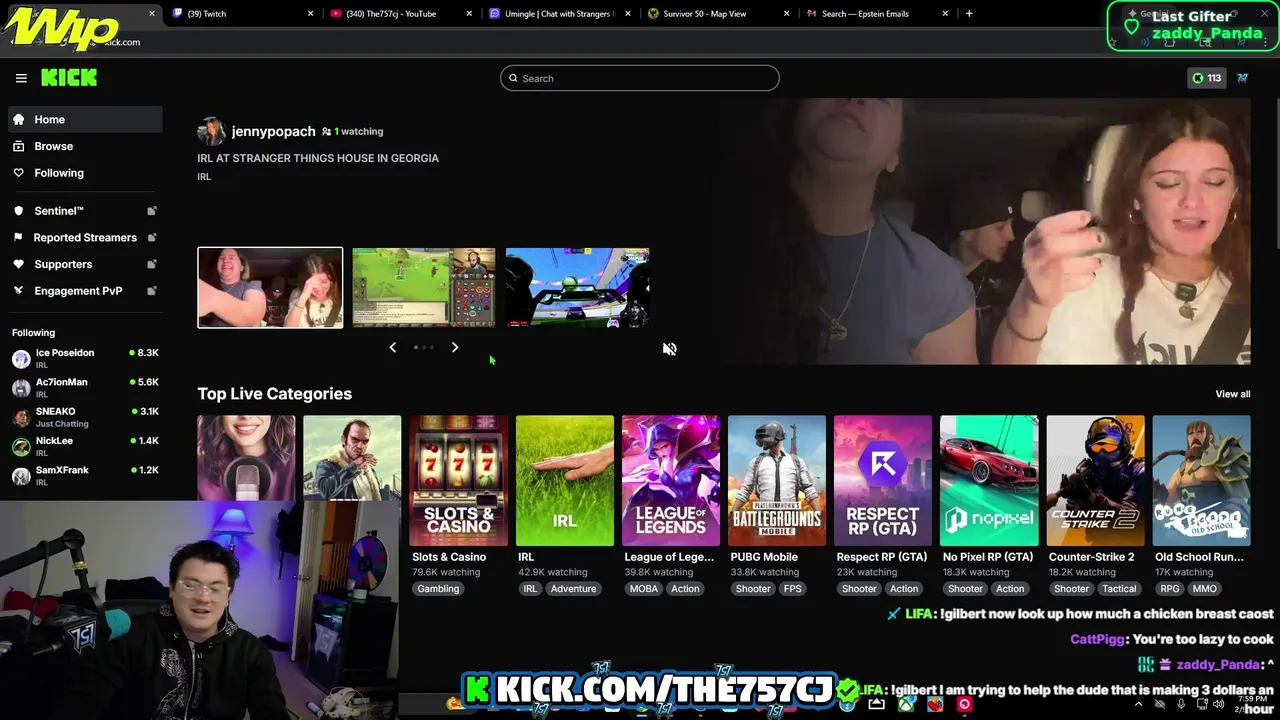Click Ice Poseidon's avatar in Following

point(21,359)
